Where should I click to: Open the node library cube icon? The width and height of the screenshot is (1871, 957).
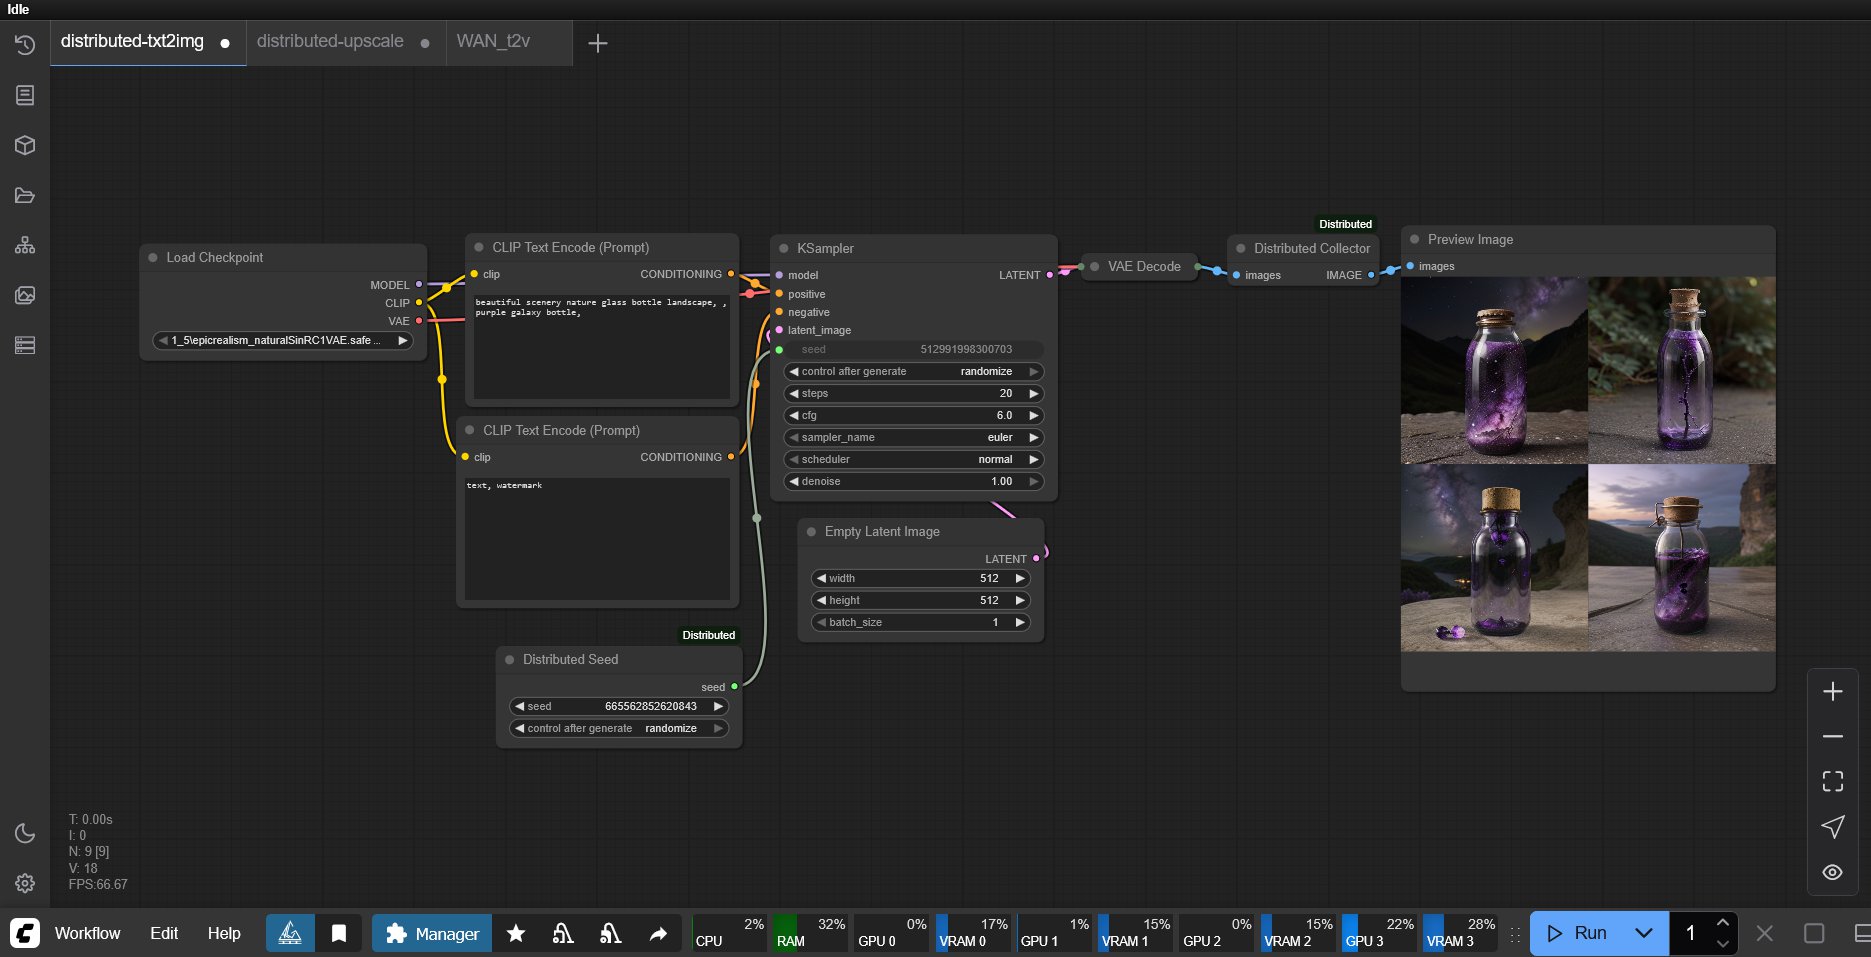(x=25, y=145)
